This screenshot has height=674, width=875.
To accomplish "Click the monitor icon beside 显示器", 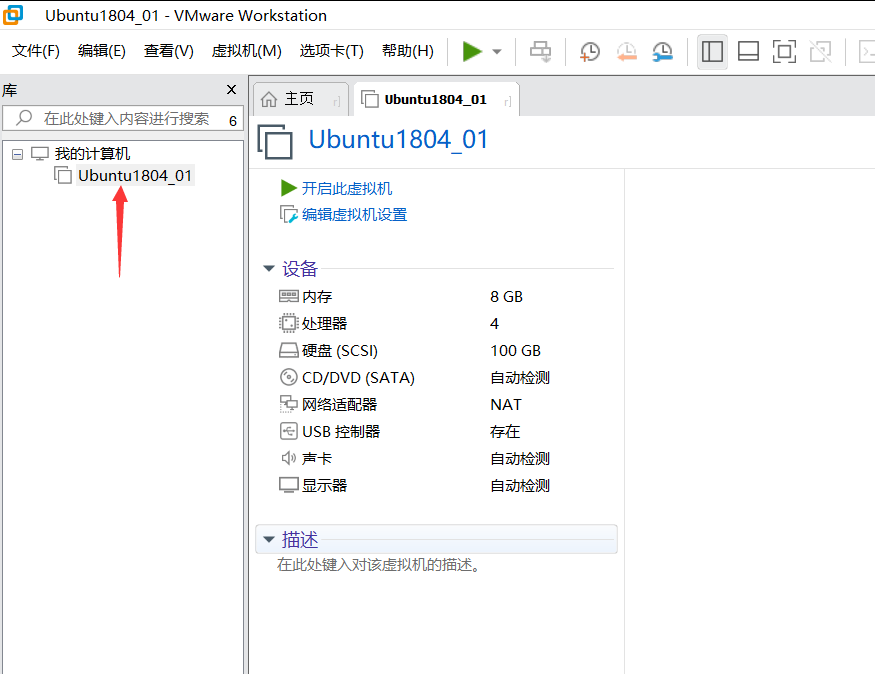I will [289, 485].
